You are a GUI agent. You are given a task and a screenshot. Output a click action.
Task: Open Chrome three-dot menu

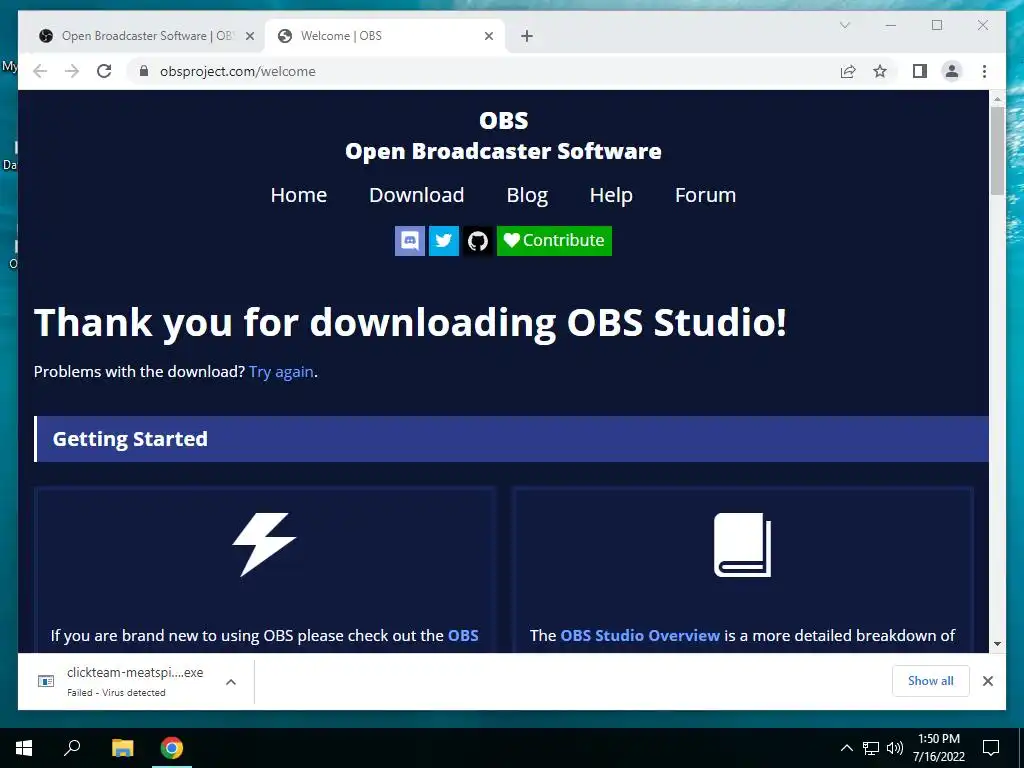coord(985,71)
